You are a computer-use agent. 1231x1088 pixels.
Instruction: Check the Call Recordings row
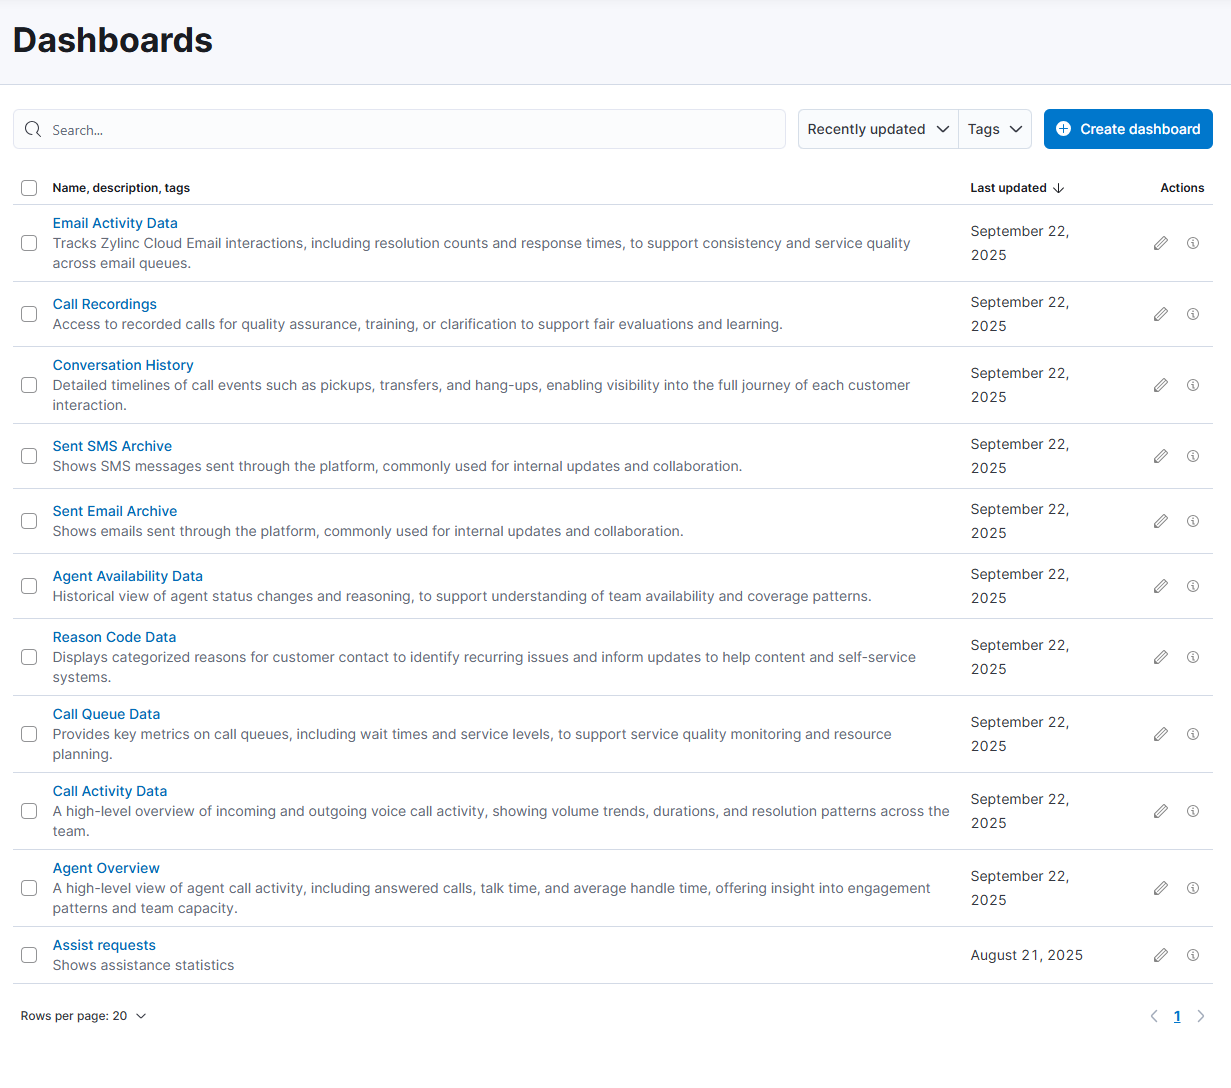(x=29, y=314)
